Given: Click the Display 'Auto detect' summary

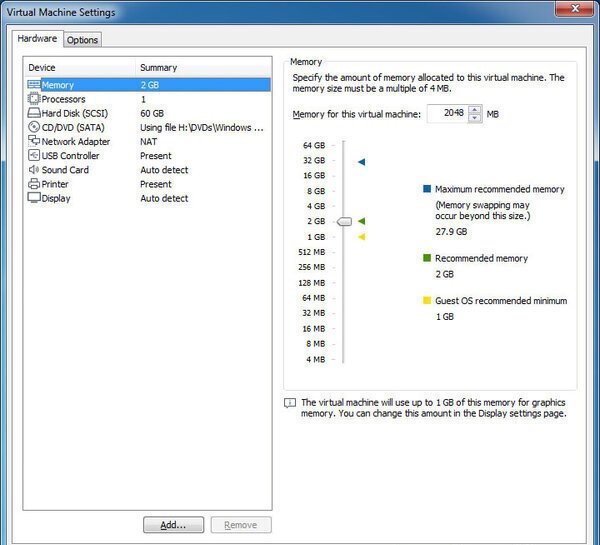Looking at the screenshot, I should tap(164, 198).
